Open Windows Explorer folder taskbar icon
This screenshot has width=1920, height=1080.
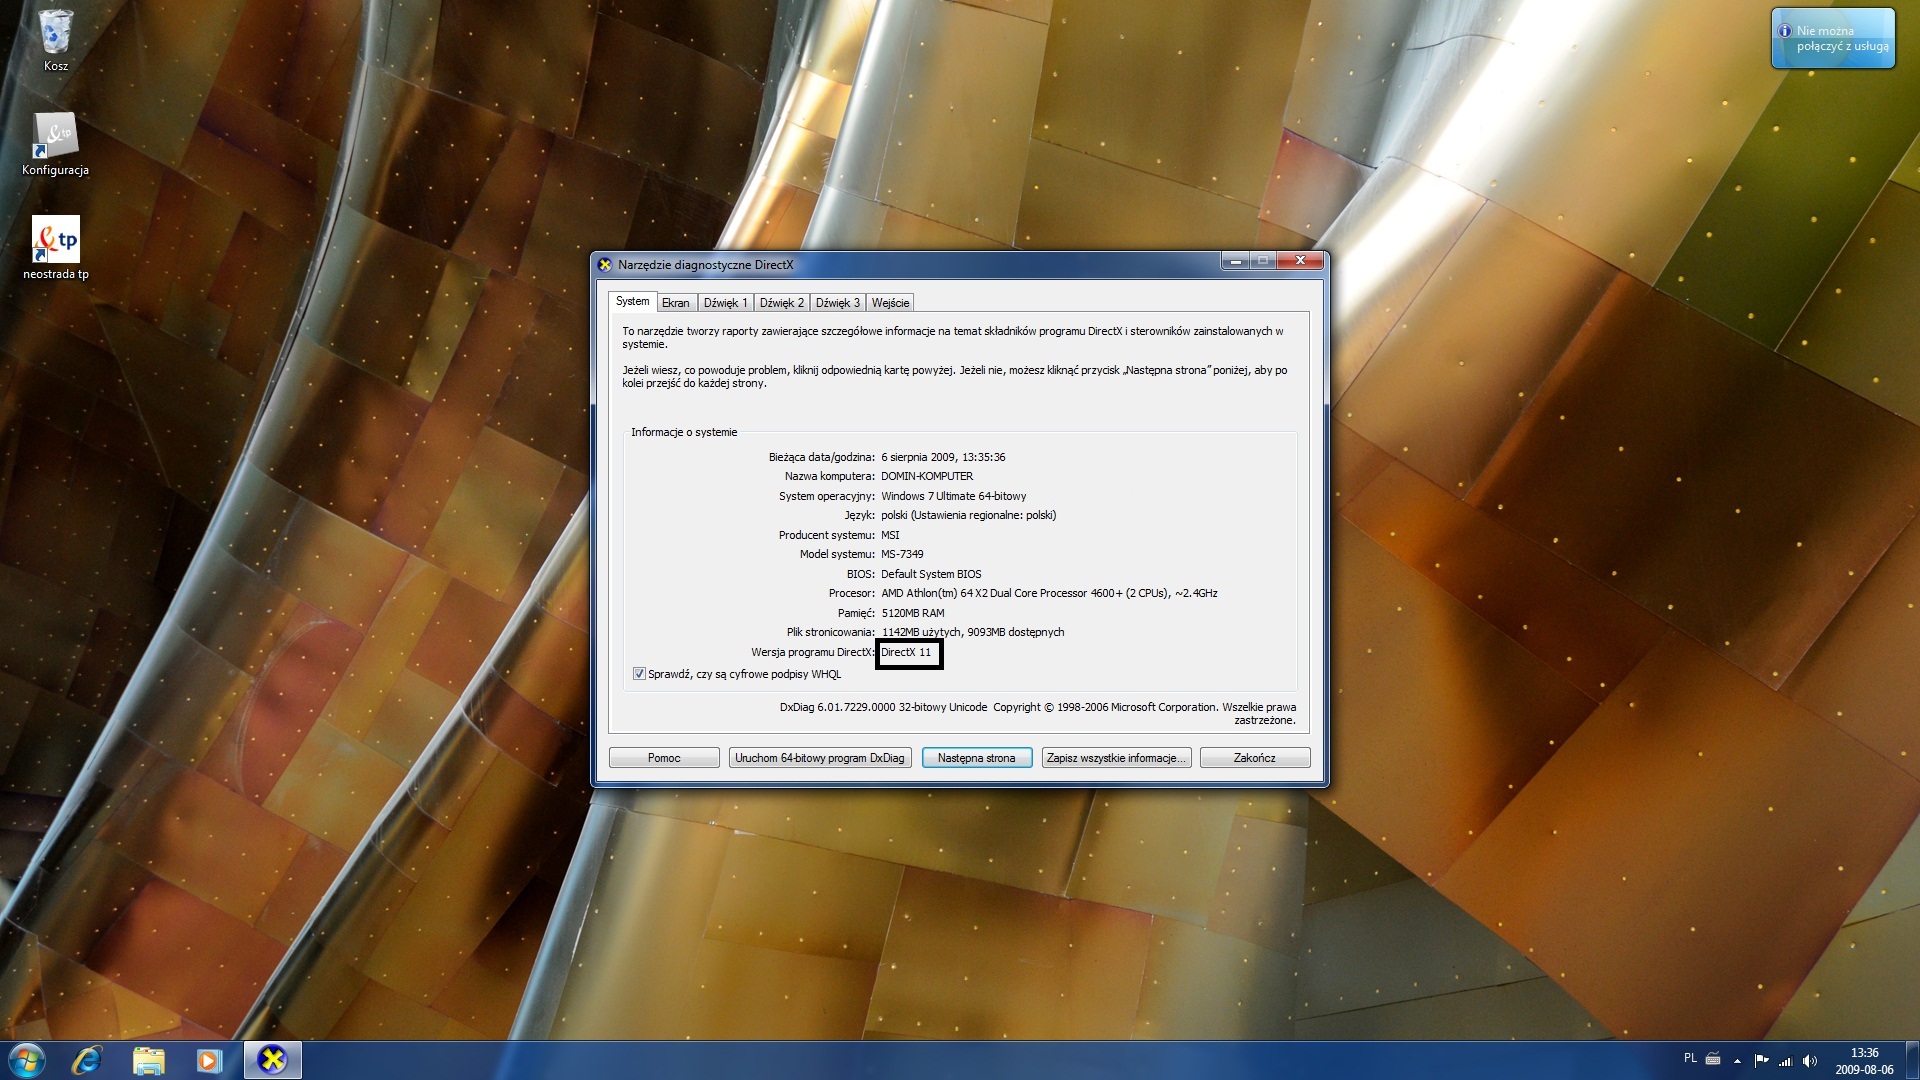(x=148, y=1060)
